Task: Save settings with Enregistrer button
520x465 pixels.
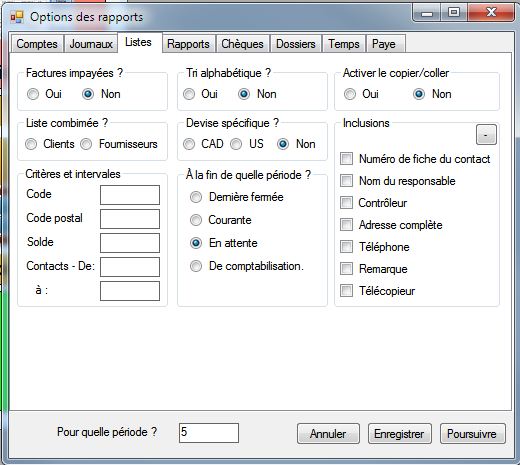Action: tap(399, 434)
